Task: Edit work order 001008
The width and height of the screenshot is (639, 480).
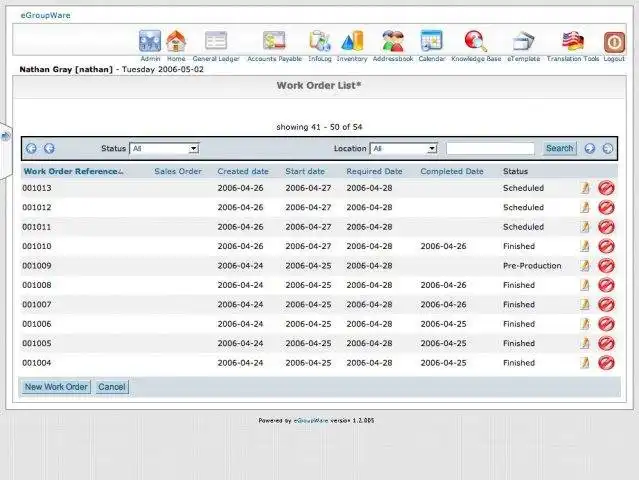Action: pyautogui.click(x=585, y=285)
